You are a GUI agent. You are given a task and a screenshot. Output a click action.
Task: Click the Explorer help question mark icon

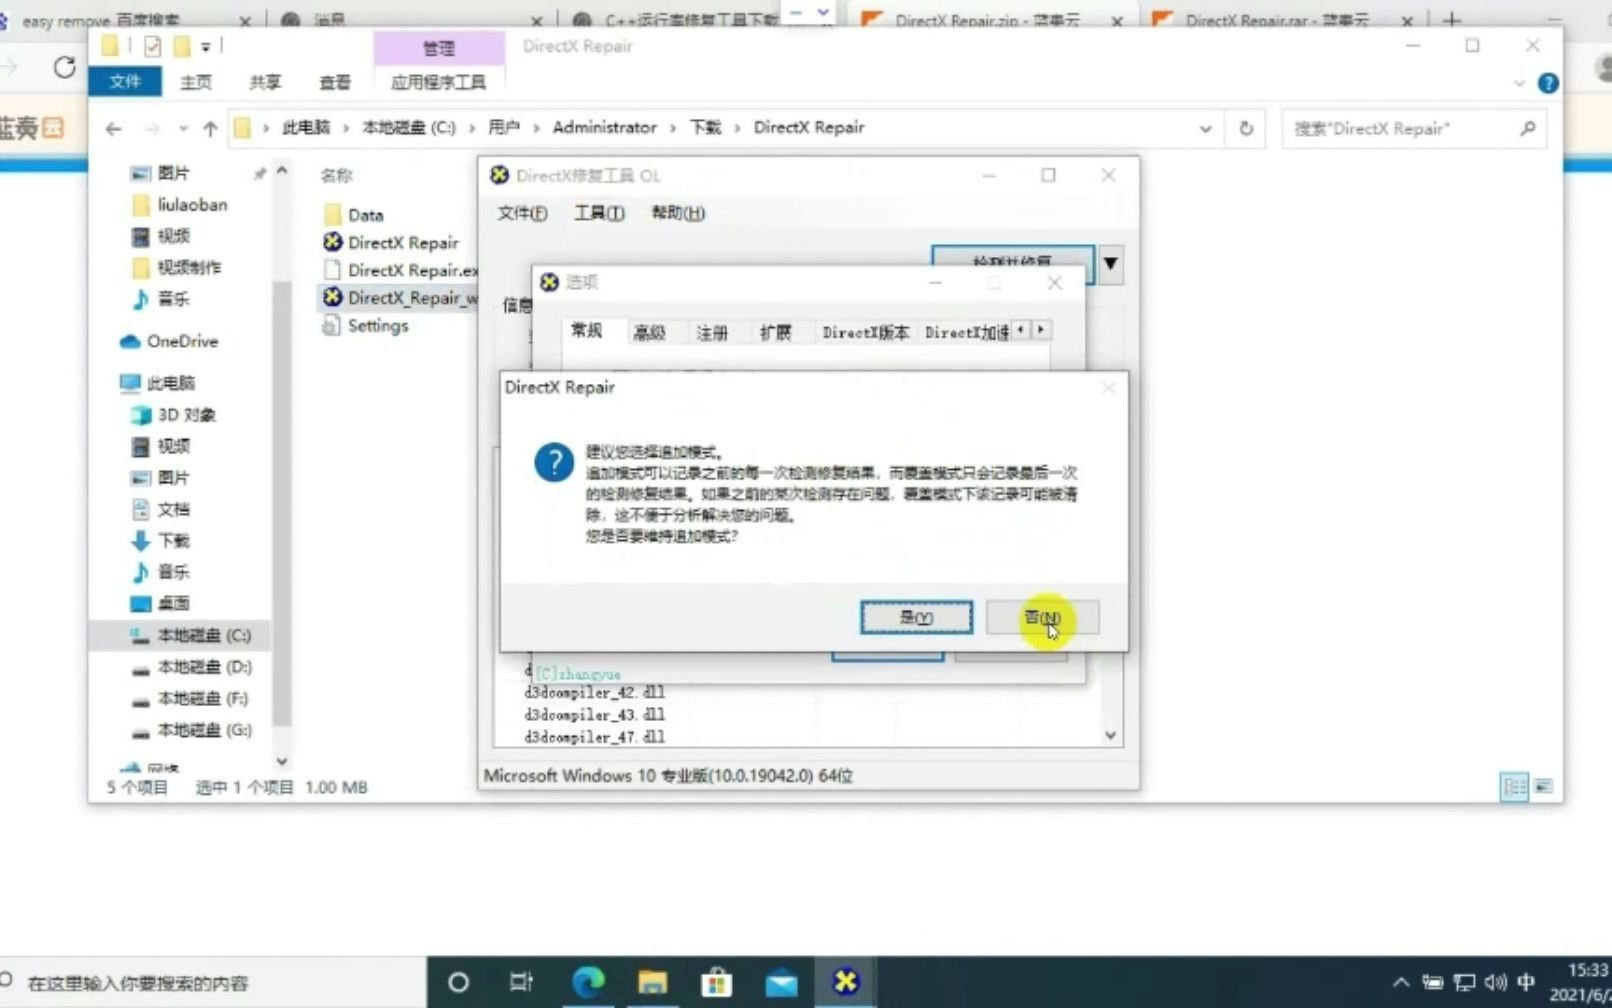tap(1548, 83)
